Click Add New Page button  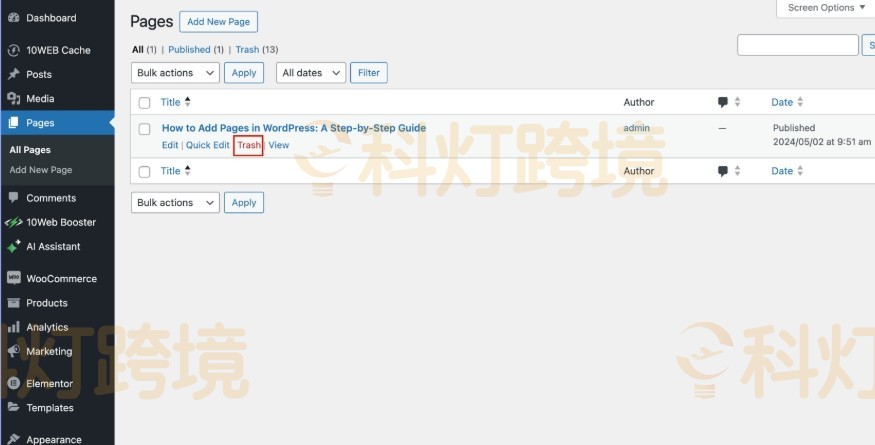(219, 22)
